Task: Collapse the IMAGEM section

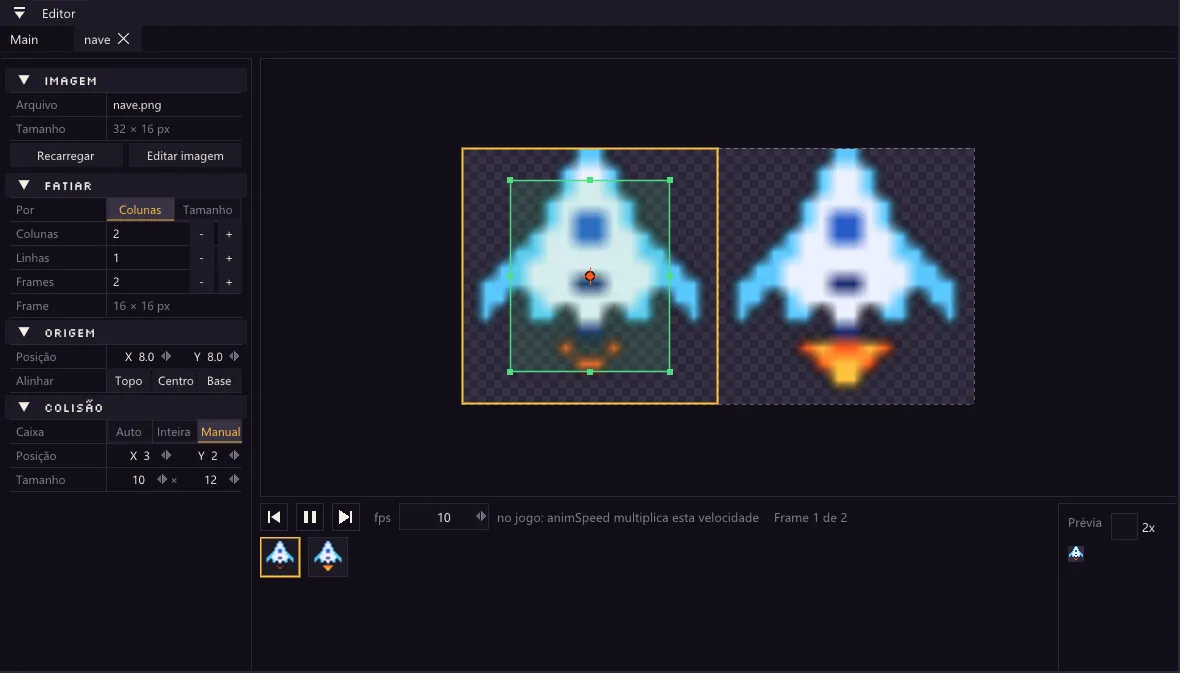Action: (x=24, y=80)
